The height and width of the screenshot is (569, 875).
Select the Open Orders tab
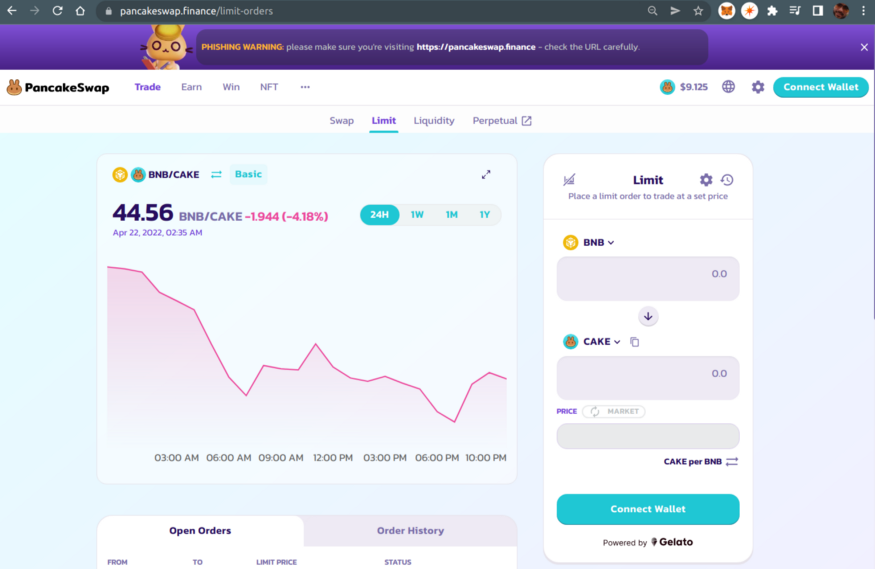tap(200, 531)
